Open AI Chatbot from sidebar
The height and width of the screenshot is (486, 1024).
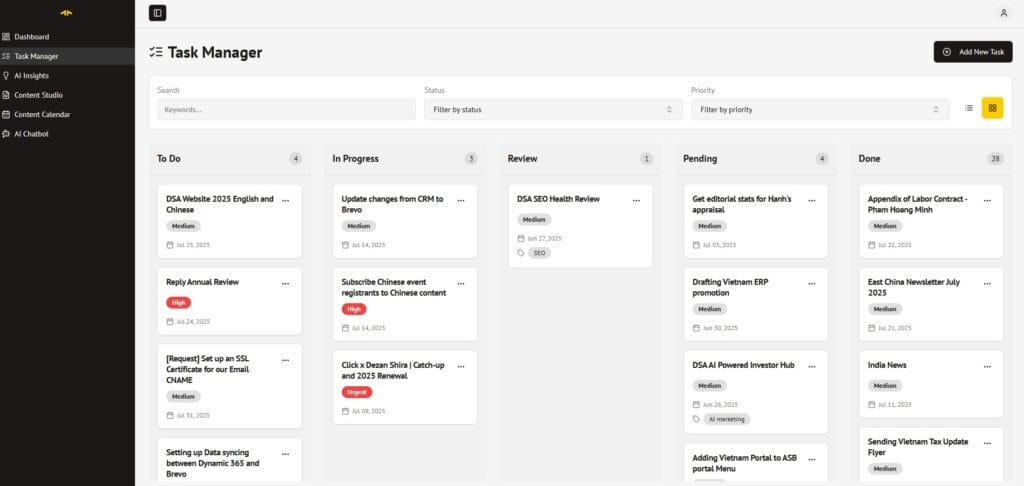click(x=31, y=134)
